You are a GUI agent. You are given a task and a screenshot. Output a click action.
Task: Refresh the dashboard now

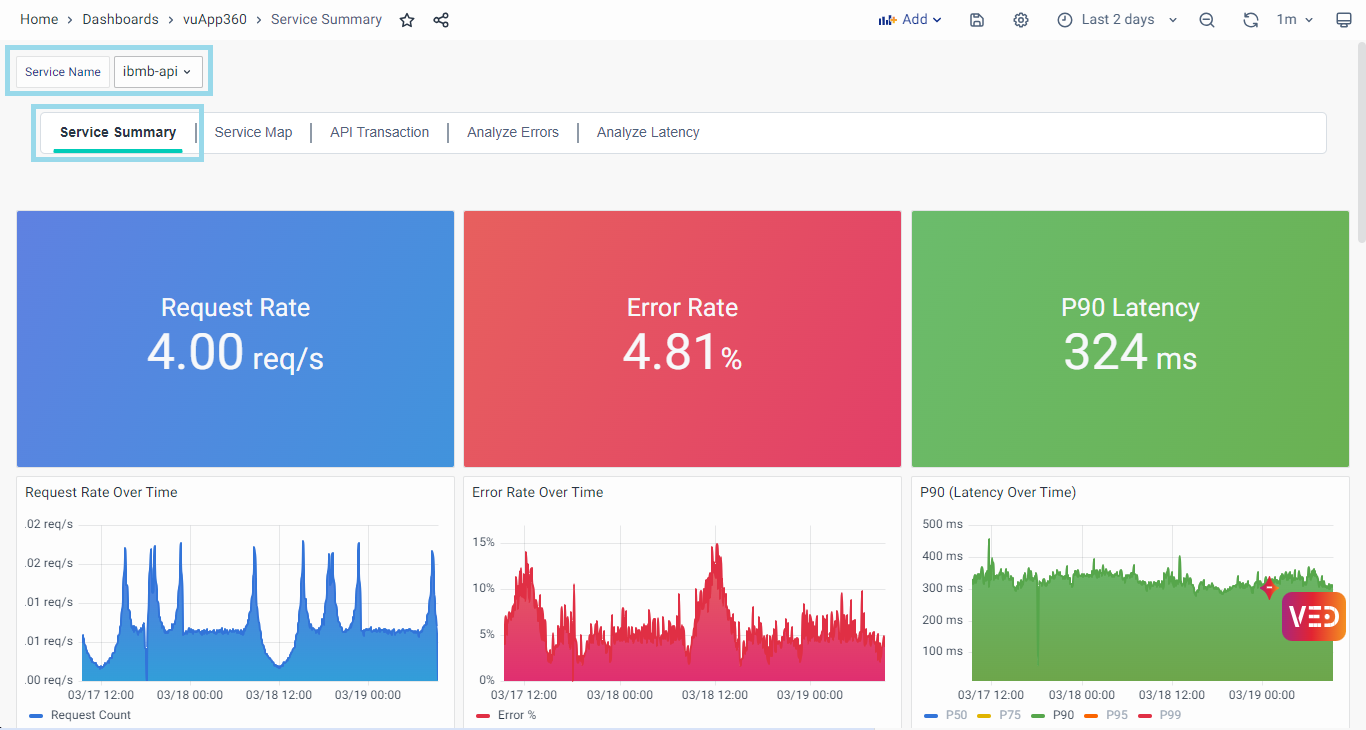click(x=1250, y=20)
